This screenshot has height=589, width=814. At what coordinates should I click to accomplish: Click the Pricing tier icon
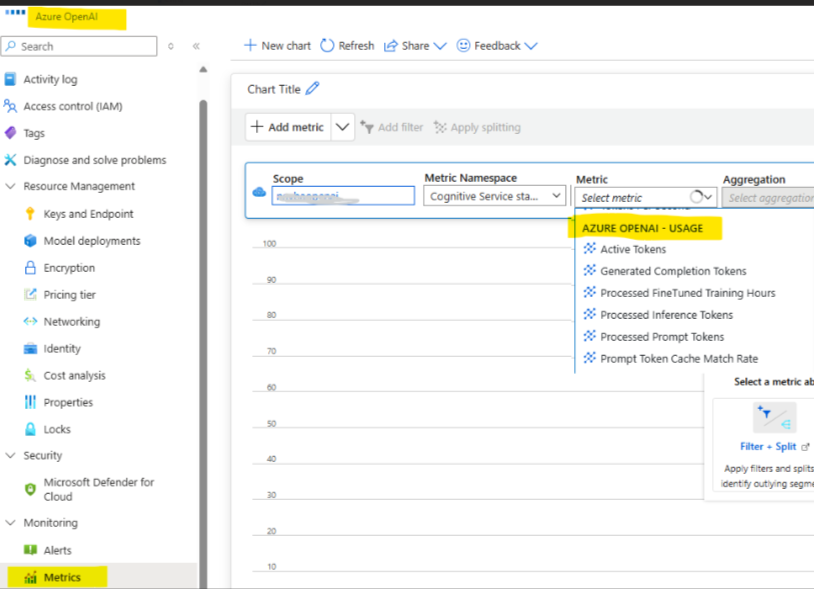30,295
